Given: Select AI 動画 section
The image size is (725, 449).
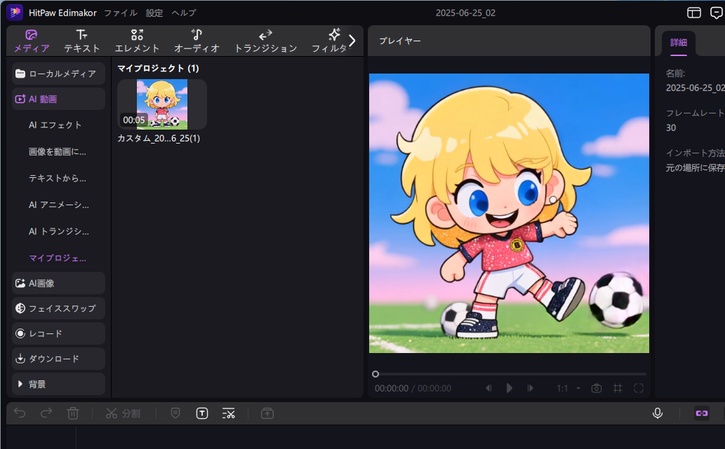Looking at the screenshot, I should click(58, 99).
